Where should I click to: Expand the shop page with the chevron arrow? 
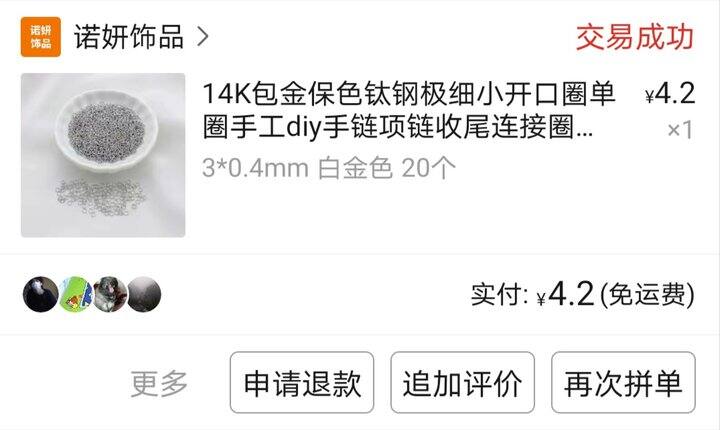(x=202, y=37)
